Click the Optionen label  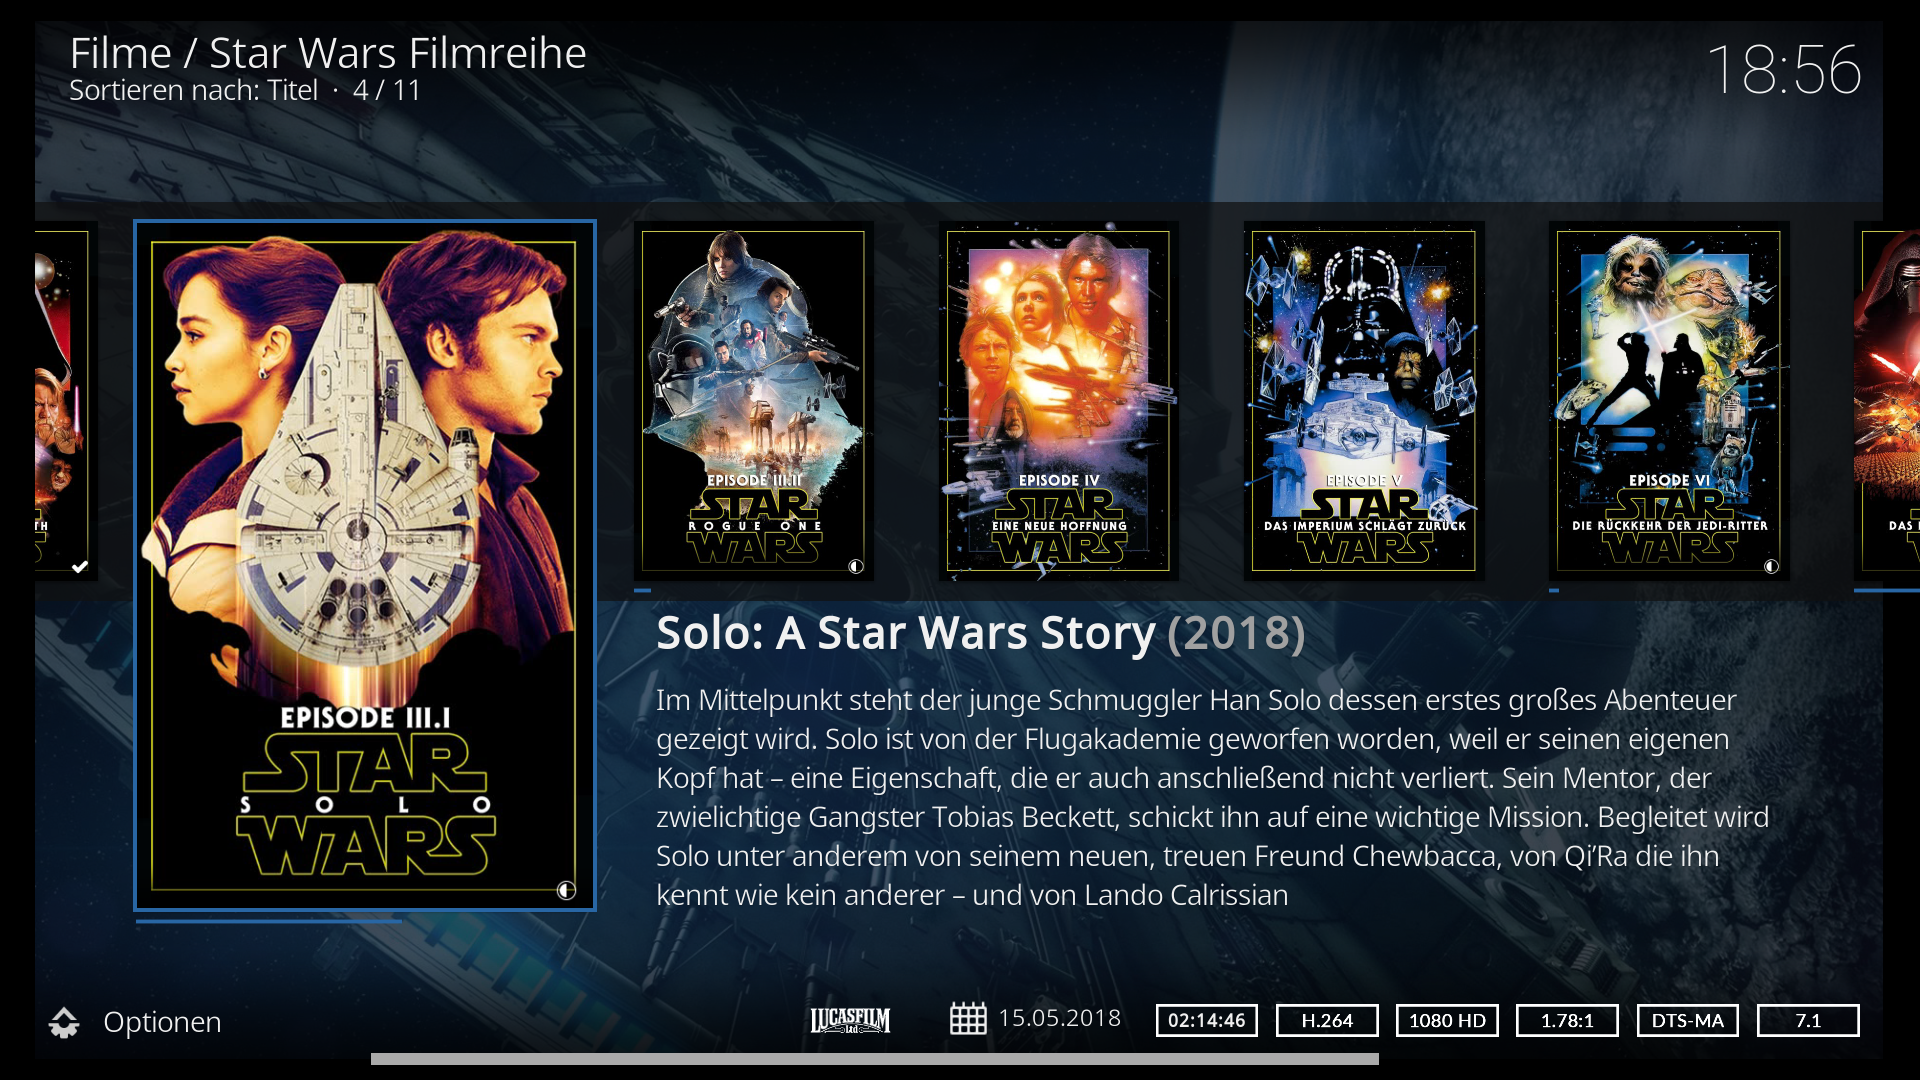tap(162, 1022)
